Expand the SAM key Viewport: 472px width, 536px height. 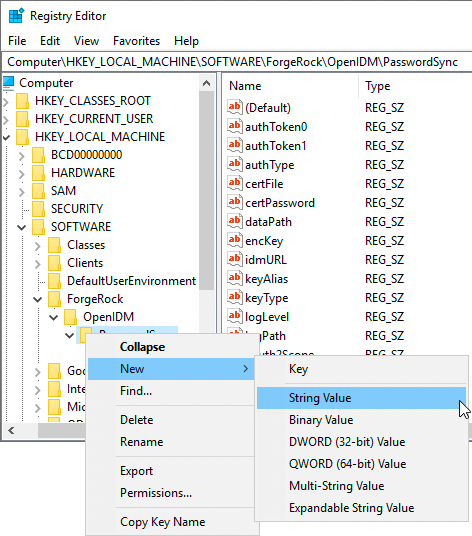click(22, 192)
